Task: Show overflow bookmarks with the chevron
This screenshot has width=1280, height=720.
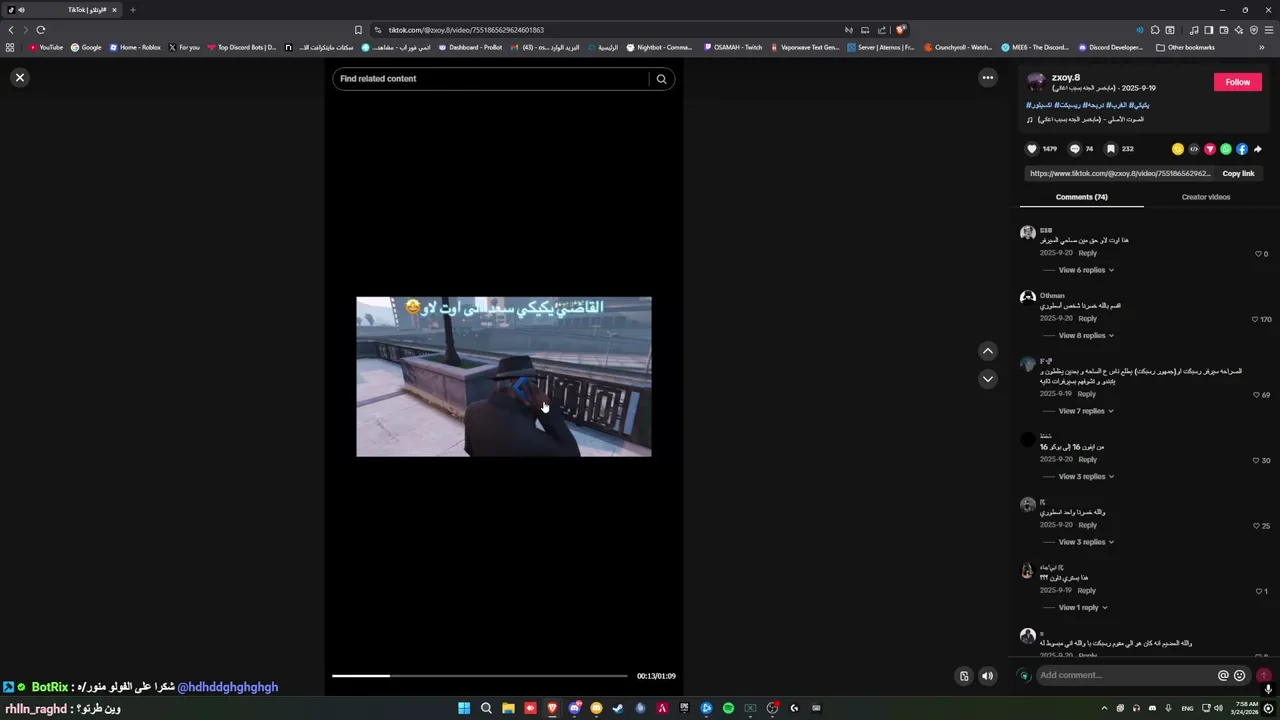Action: click(x=1262, y=47)
